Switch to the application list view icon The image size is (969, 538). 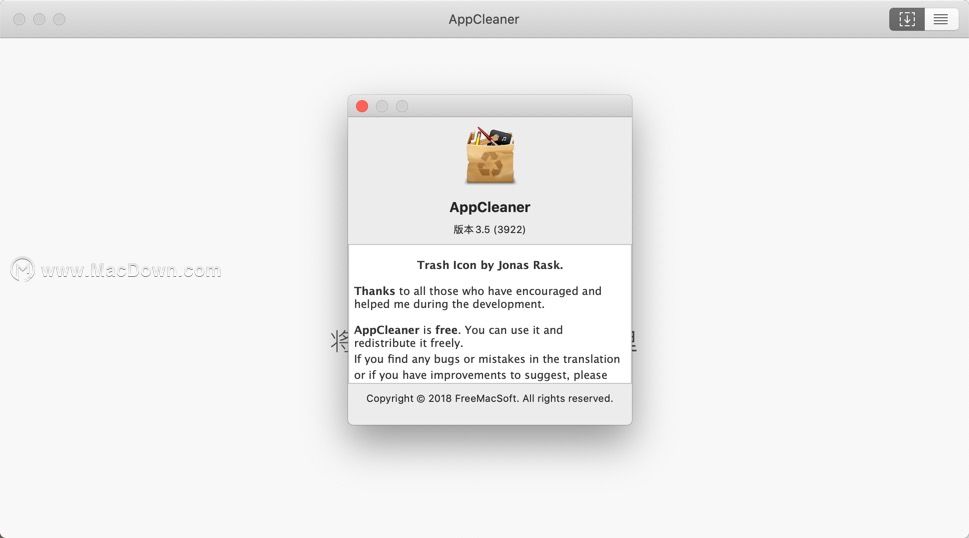pos(941,19)
